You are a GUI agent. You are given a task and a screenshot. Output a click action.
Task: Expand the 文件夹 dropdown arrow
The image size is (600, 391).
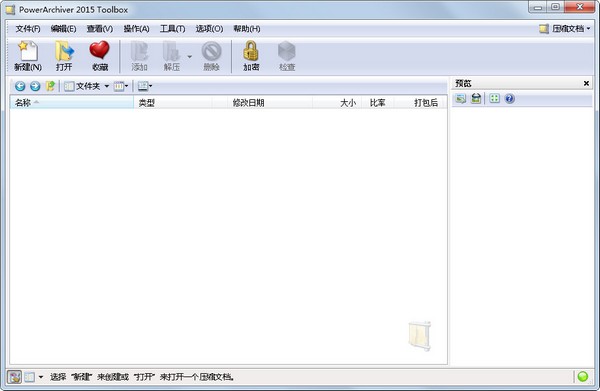(x=107, y=86)
